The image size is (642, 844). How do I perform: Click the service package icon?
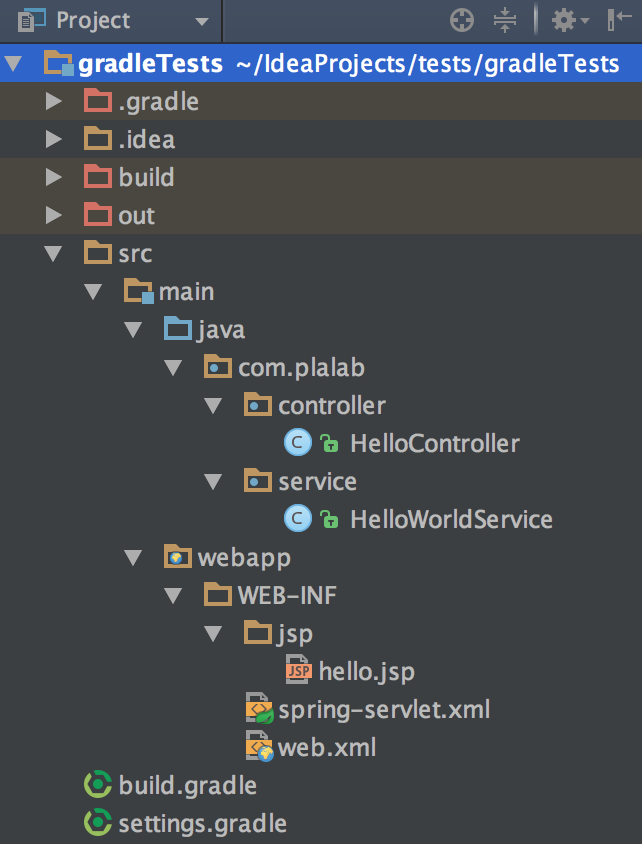pyautogui.click(x=258, y=481)
